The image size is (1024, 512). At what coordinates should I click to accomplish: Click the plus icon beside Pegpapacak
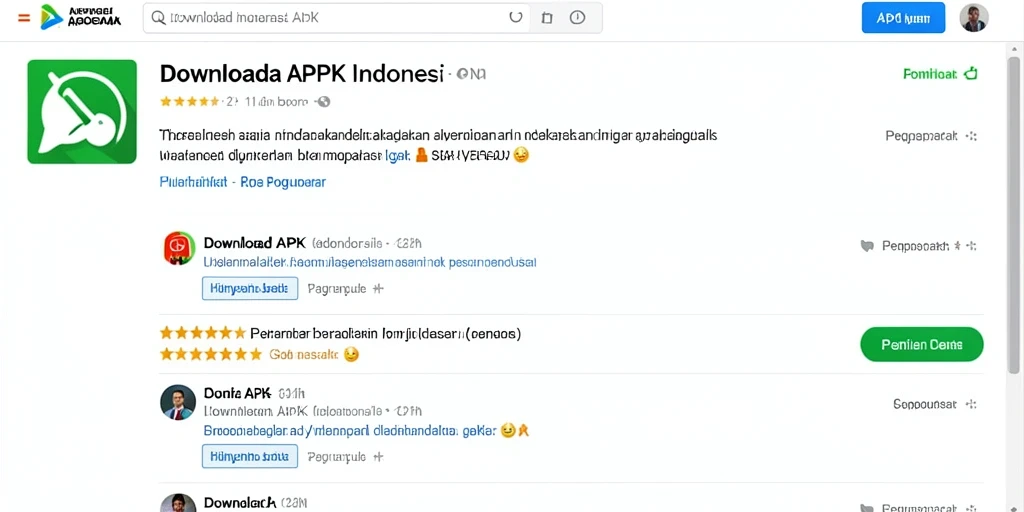click(972, 136)
